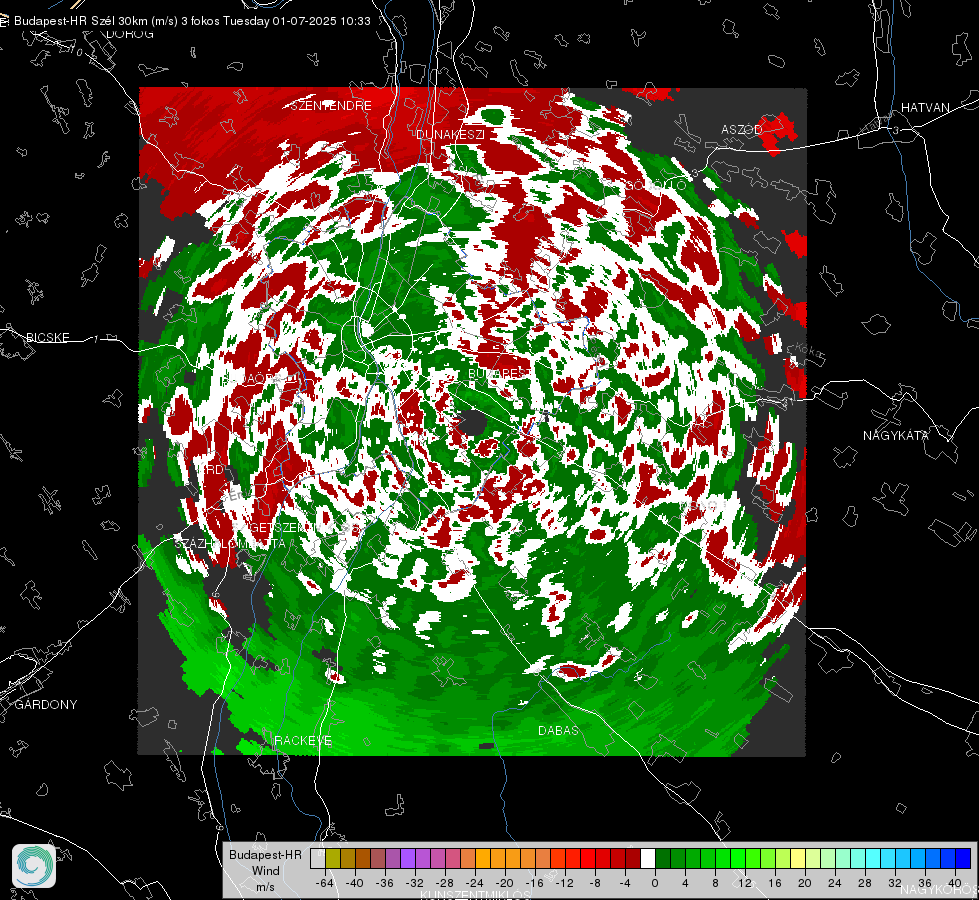Click the swirl logo icon
The image size is (979, 900).
pos(34,866)
